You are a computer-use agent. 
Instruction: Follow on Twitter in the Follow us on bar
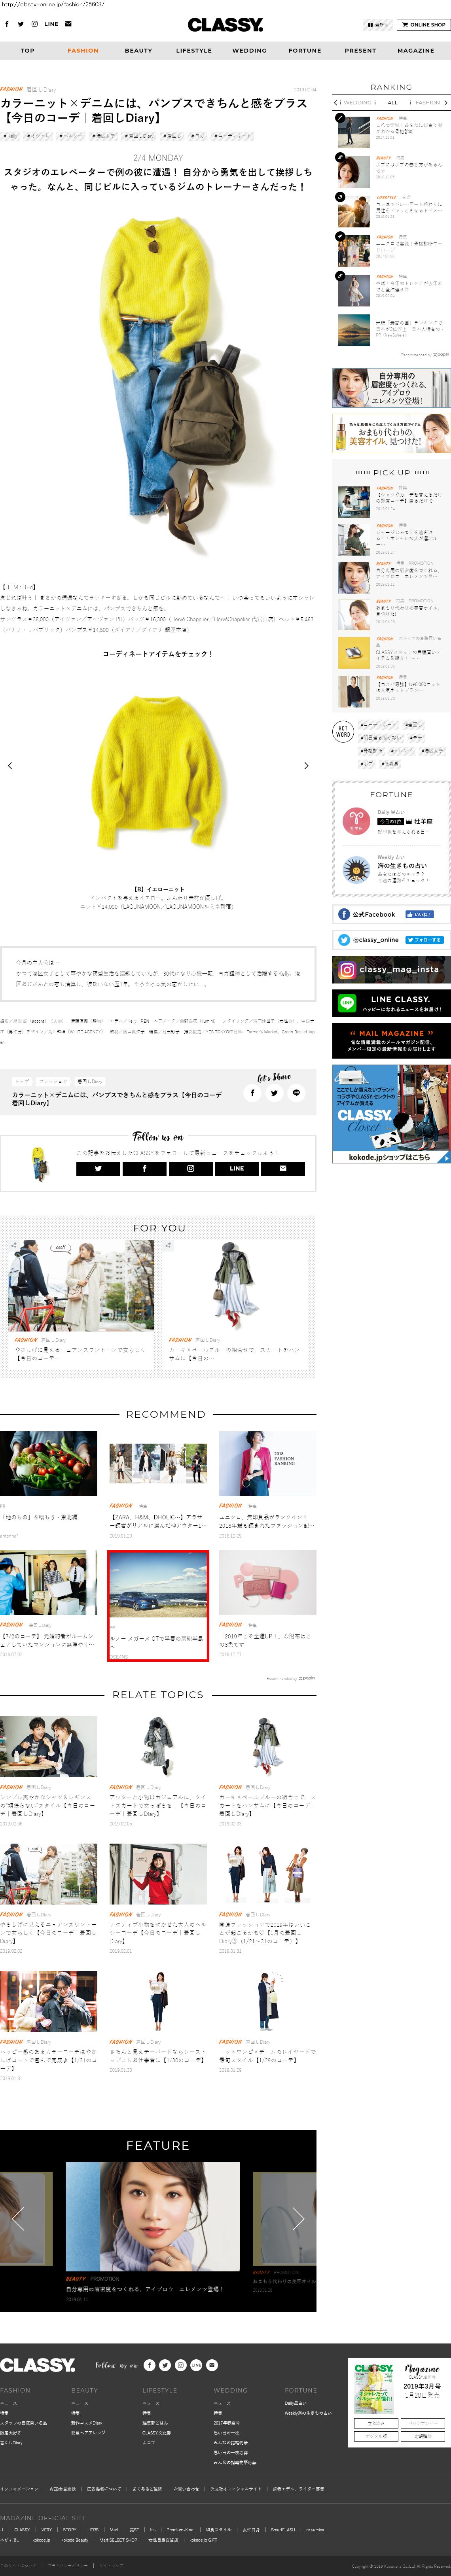[x=98, y=1168]
